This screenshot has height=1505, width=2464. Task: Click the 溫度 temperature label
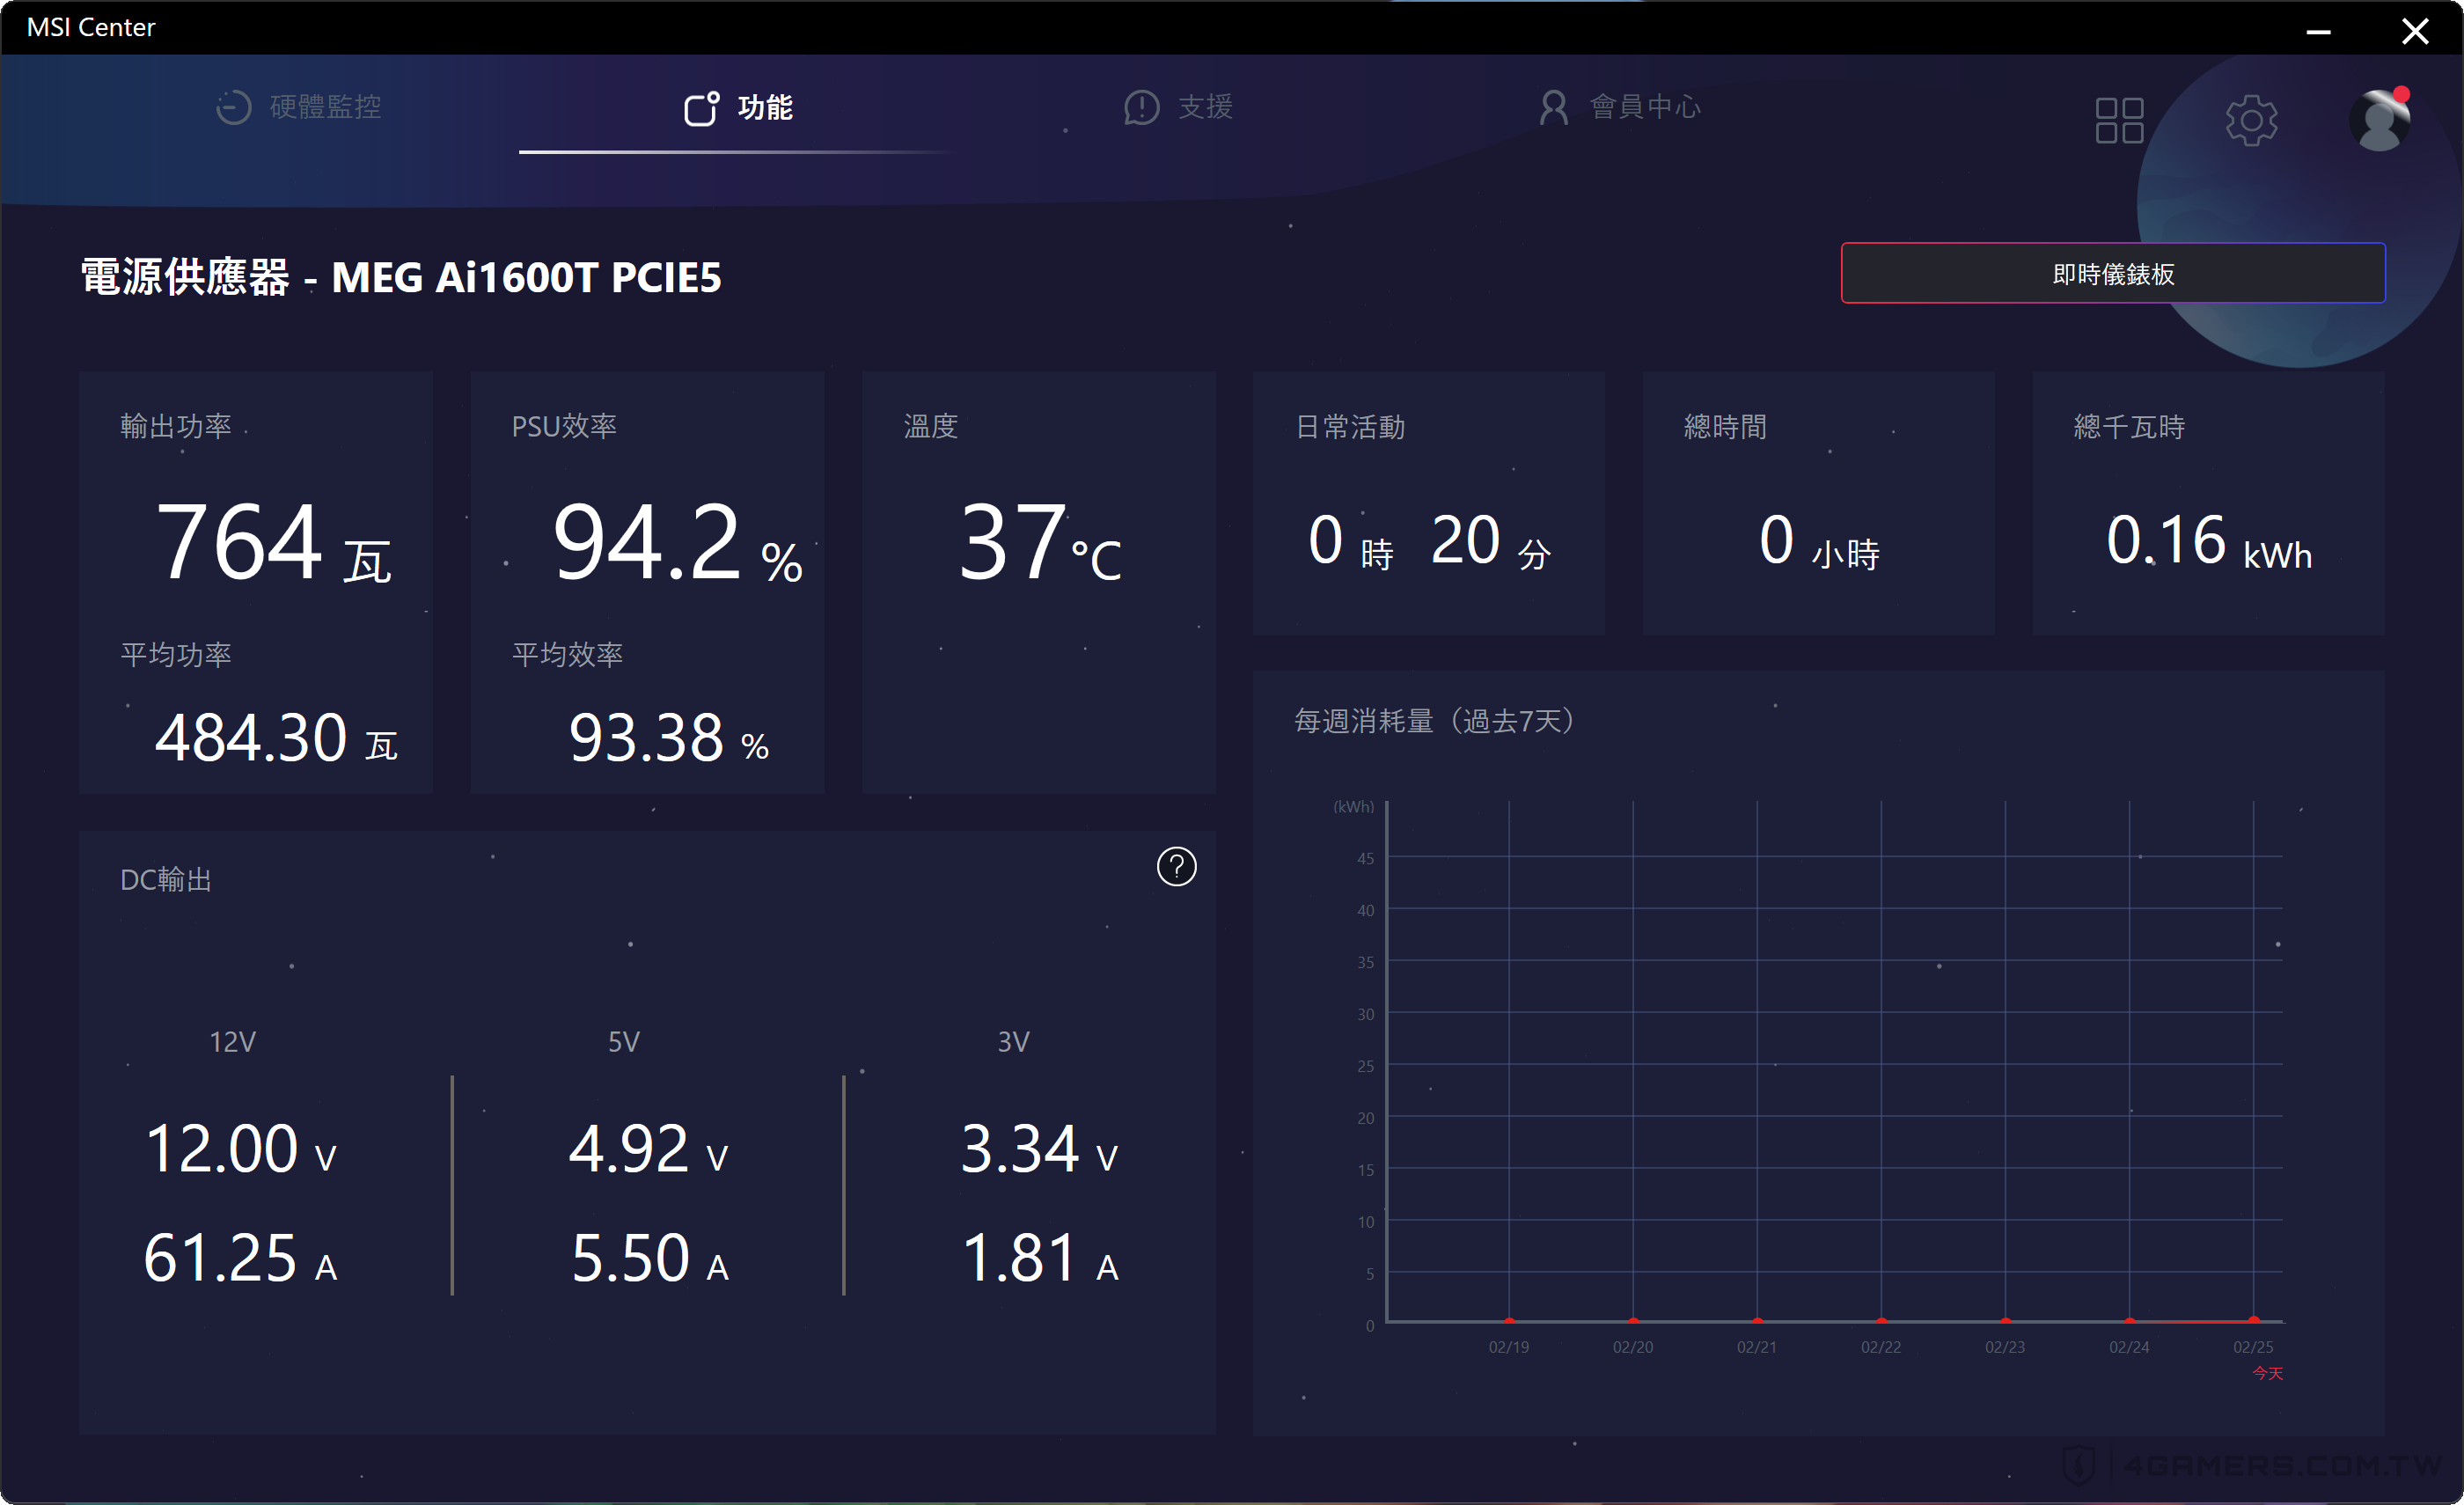(931, 426)
